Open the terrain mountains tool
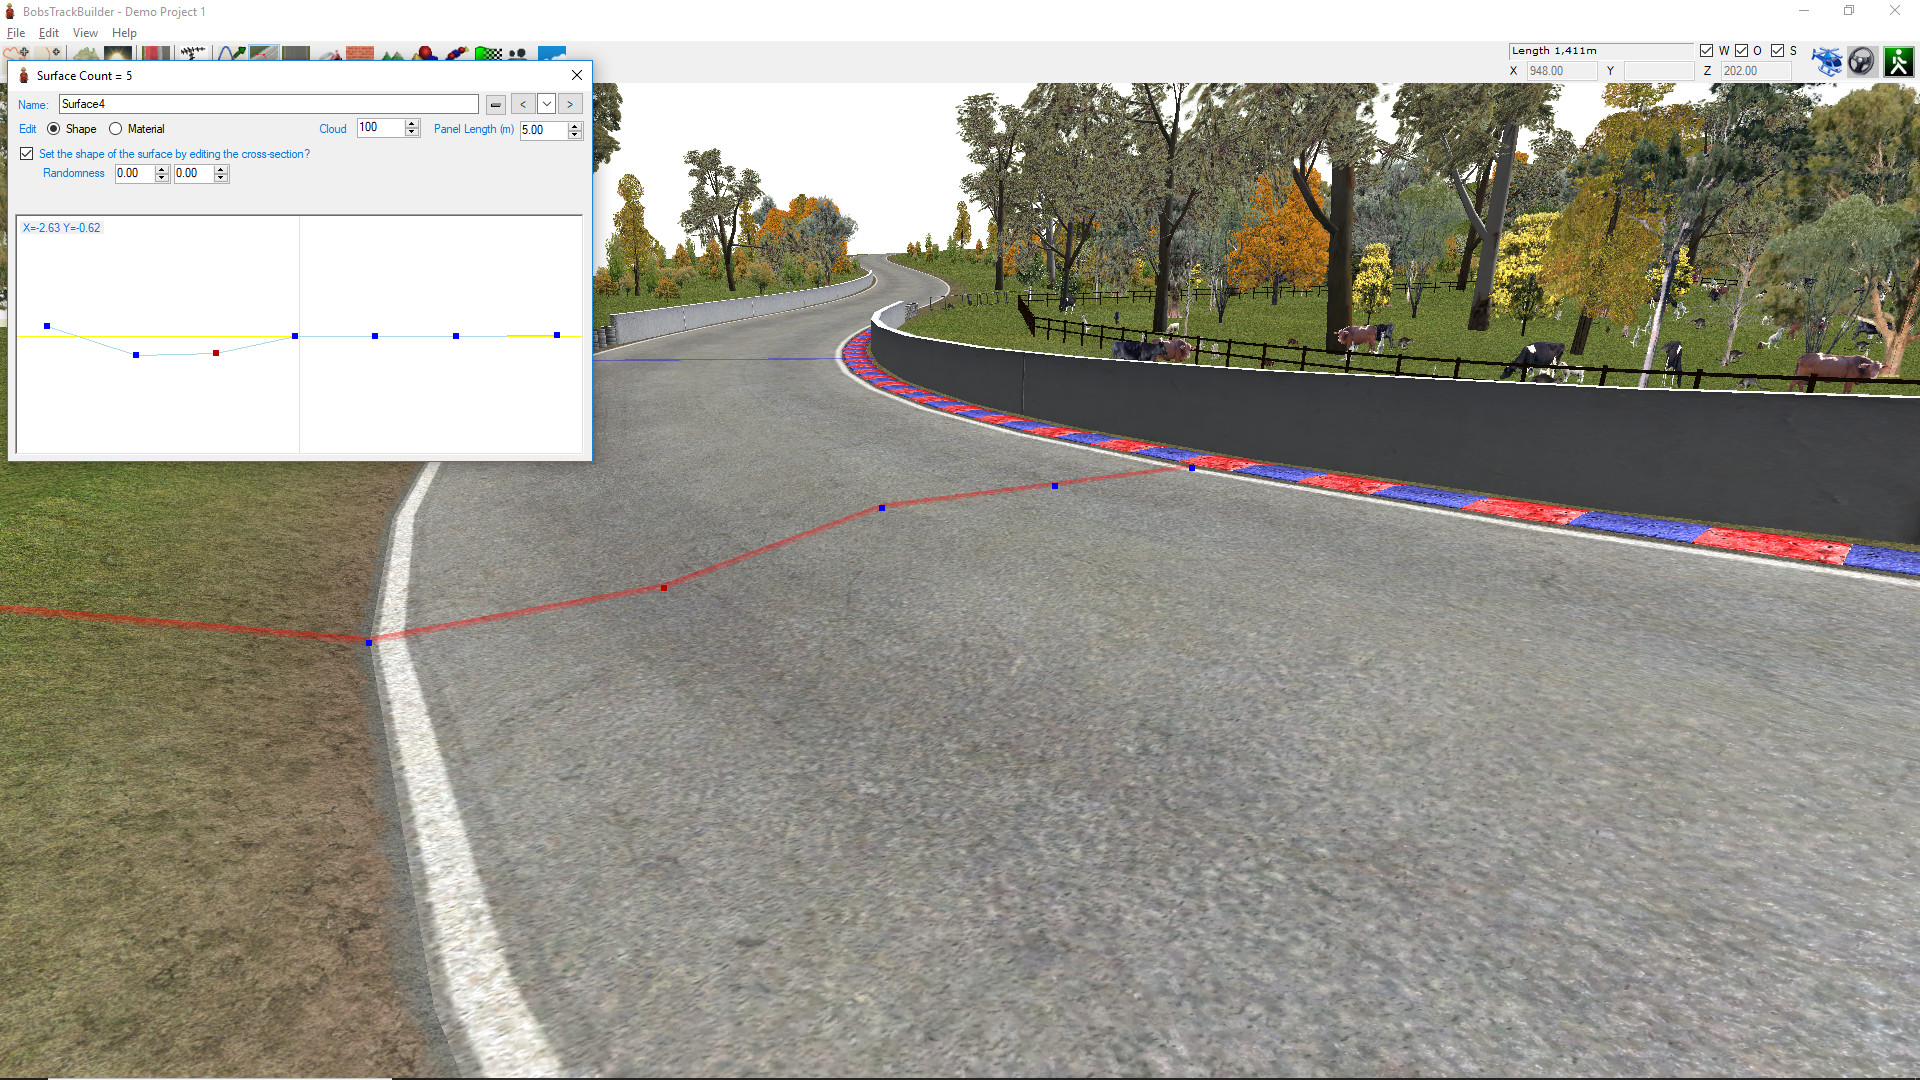 pyautogui.click(x=392, y=55)
